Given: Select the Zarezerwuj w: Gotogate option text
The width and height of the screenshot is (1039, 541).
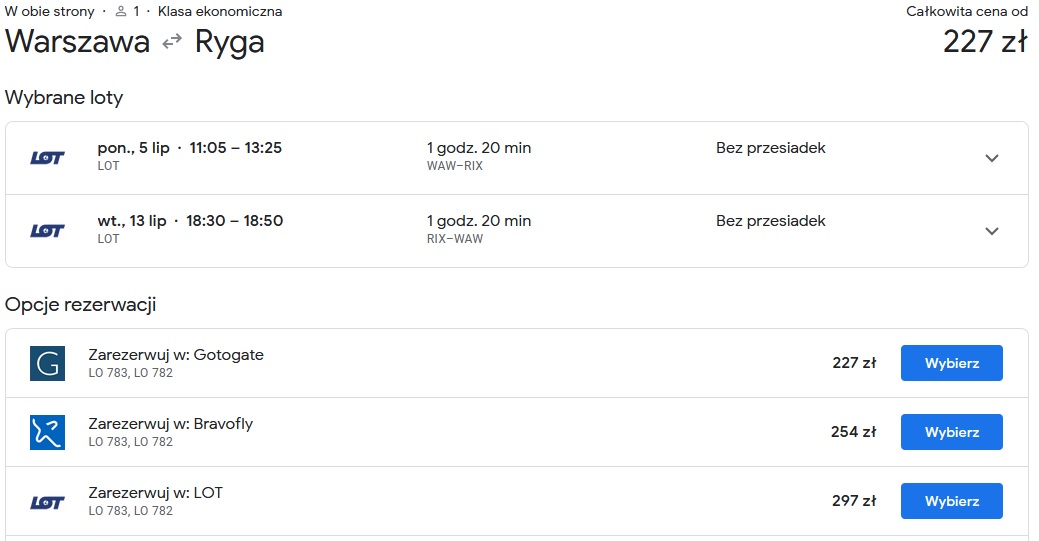Looking at the screenshot, I should (176, 355).
